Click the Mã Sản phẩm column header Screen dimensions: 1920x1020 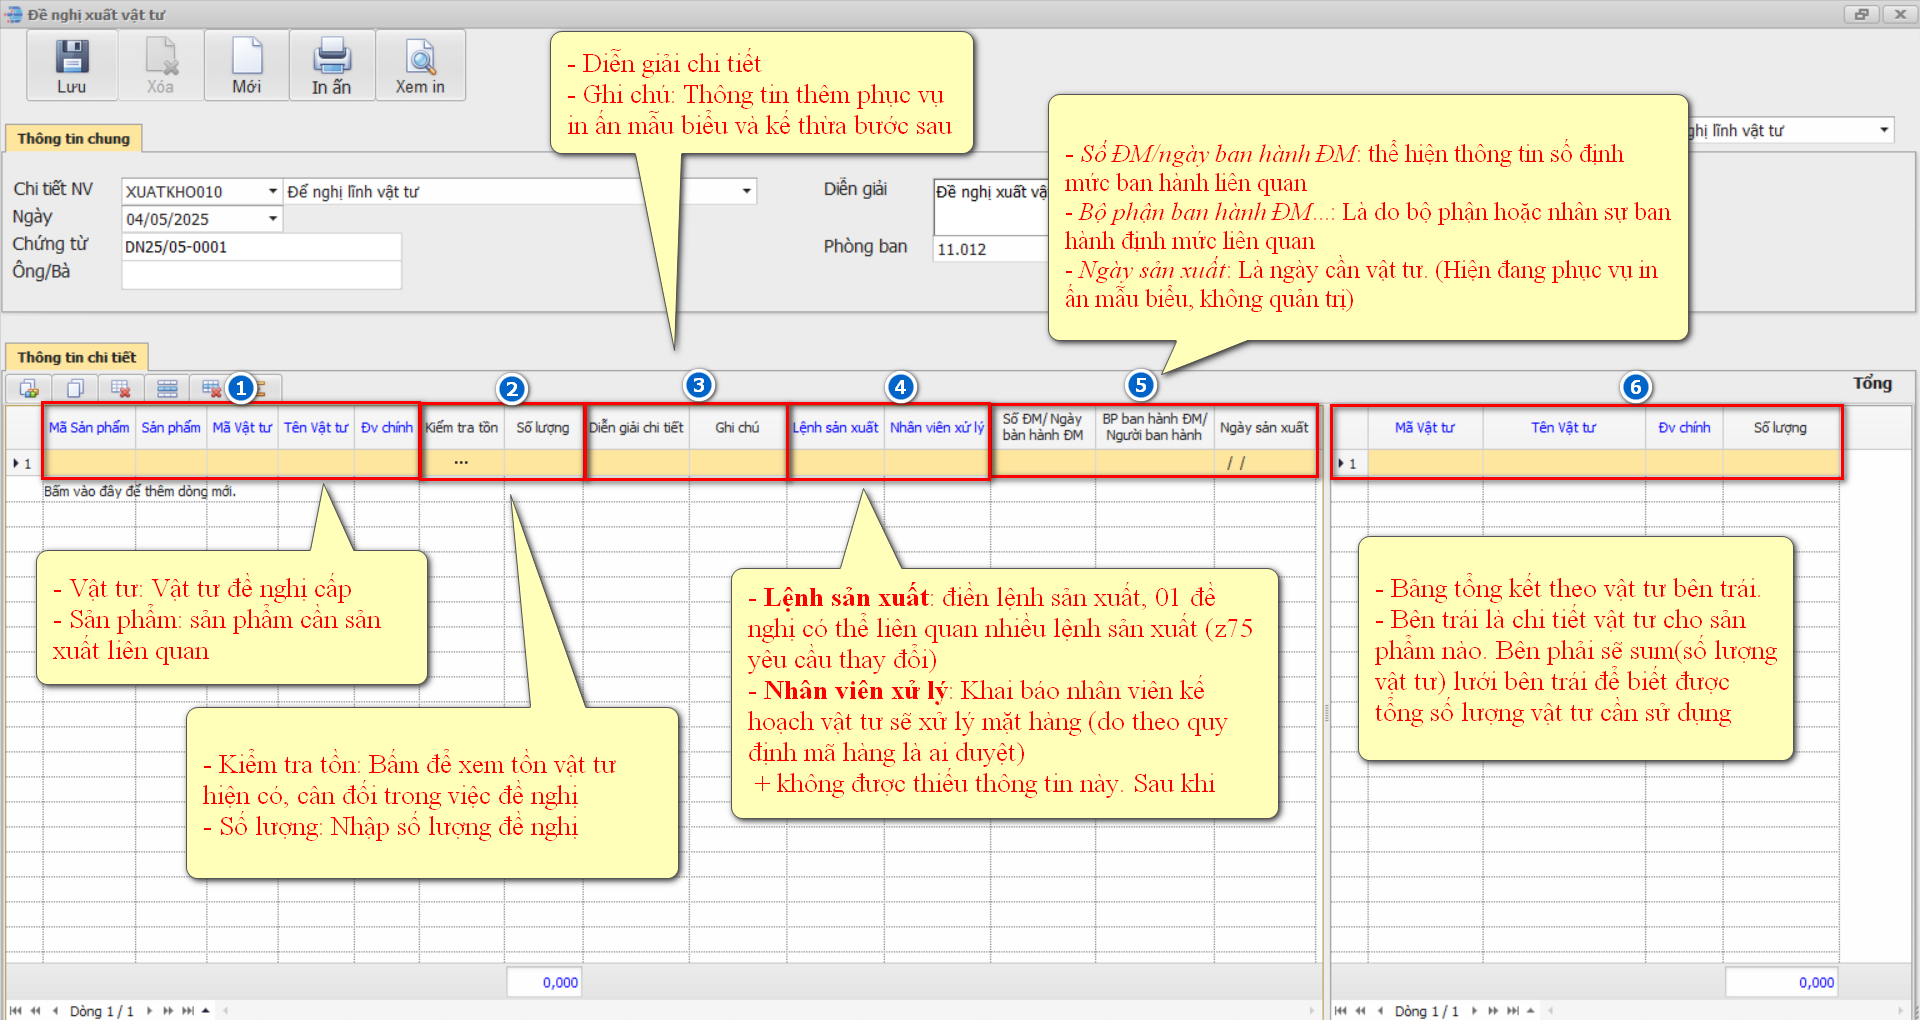click(89, 428)
